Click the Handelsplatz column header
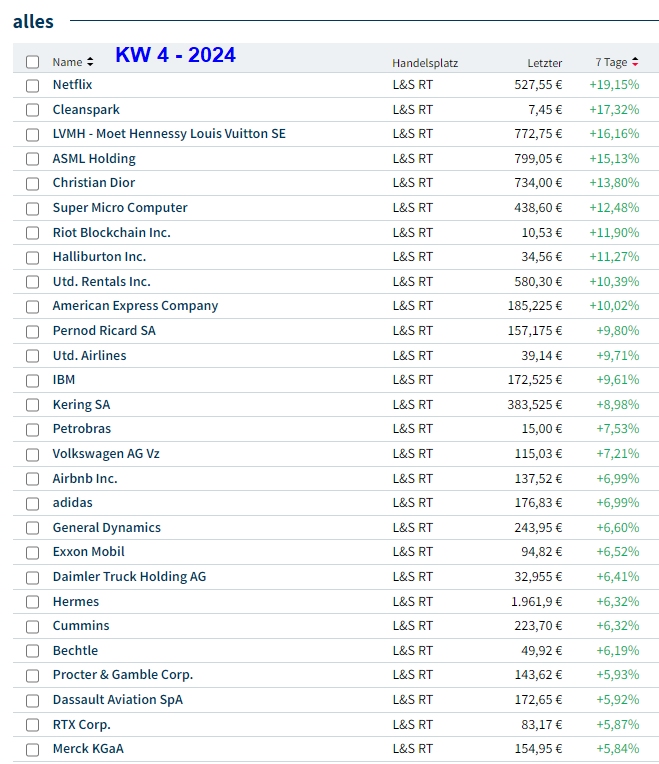 coord(425,63)
